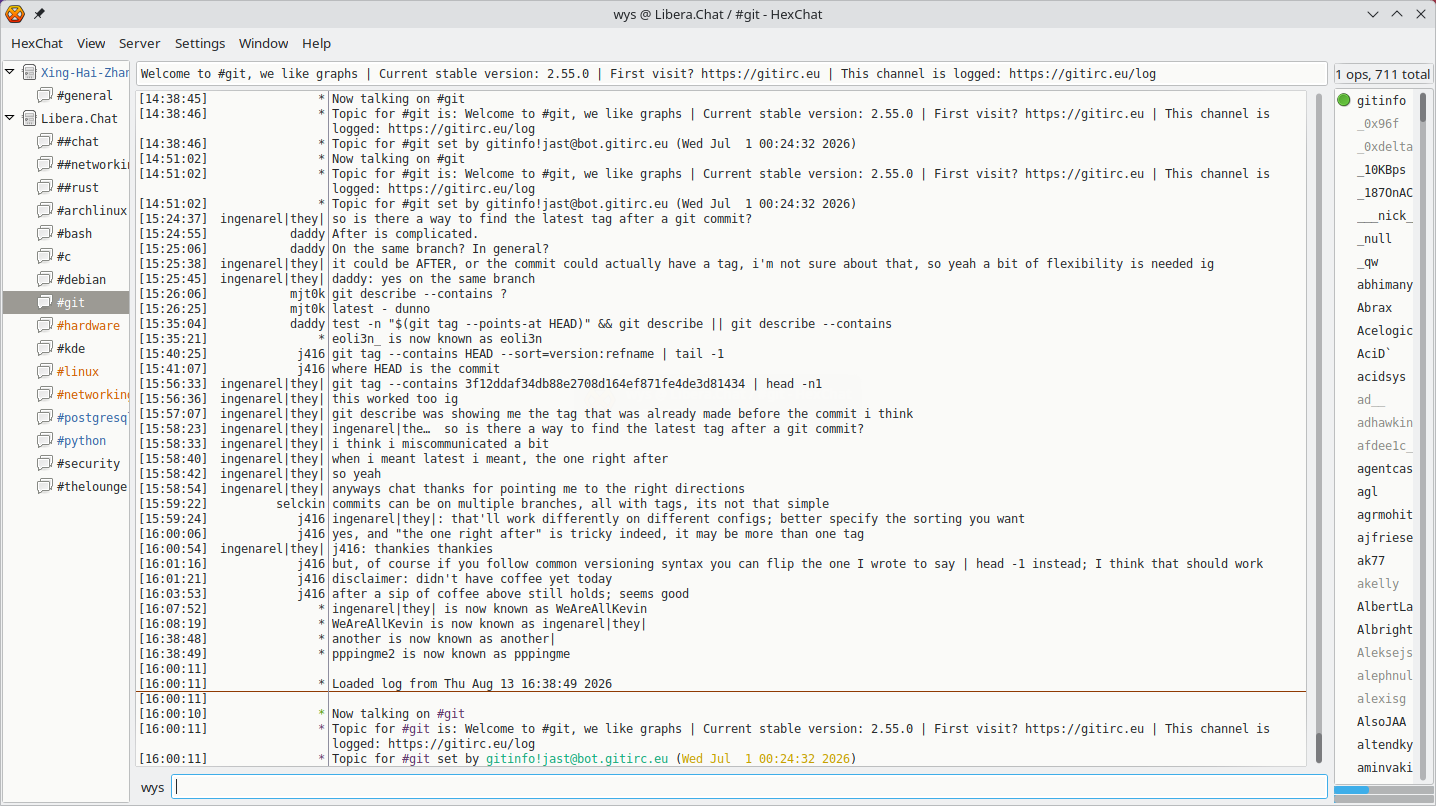Click the #git channel icon
This screenshot has height=806, width=1436.
tap(44, 302)
